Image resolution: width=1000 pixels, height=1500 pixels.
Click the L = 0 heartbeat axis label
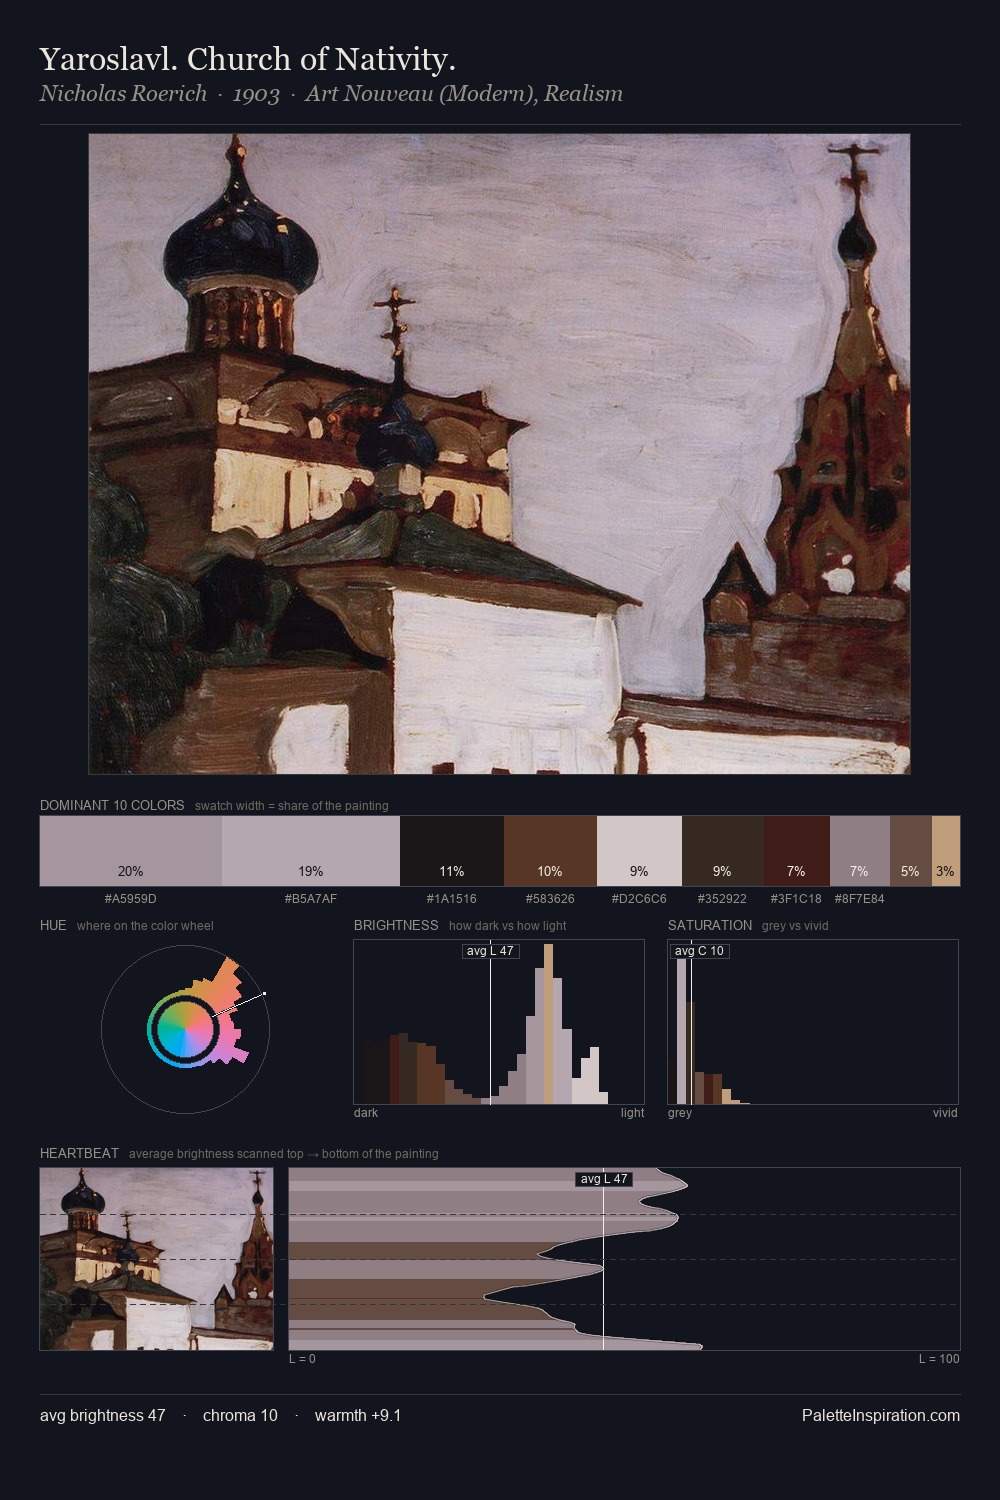[302, 1359]
